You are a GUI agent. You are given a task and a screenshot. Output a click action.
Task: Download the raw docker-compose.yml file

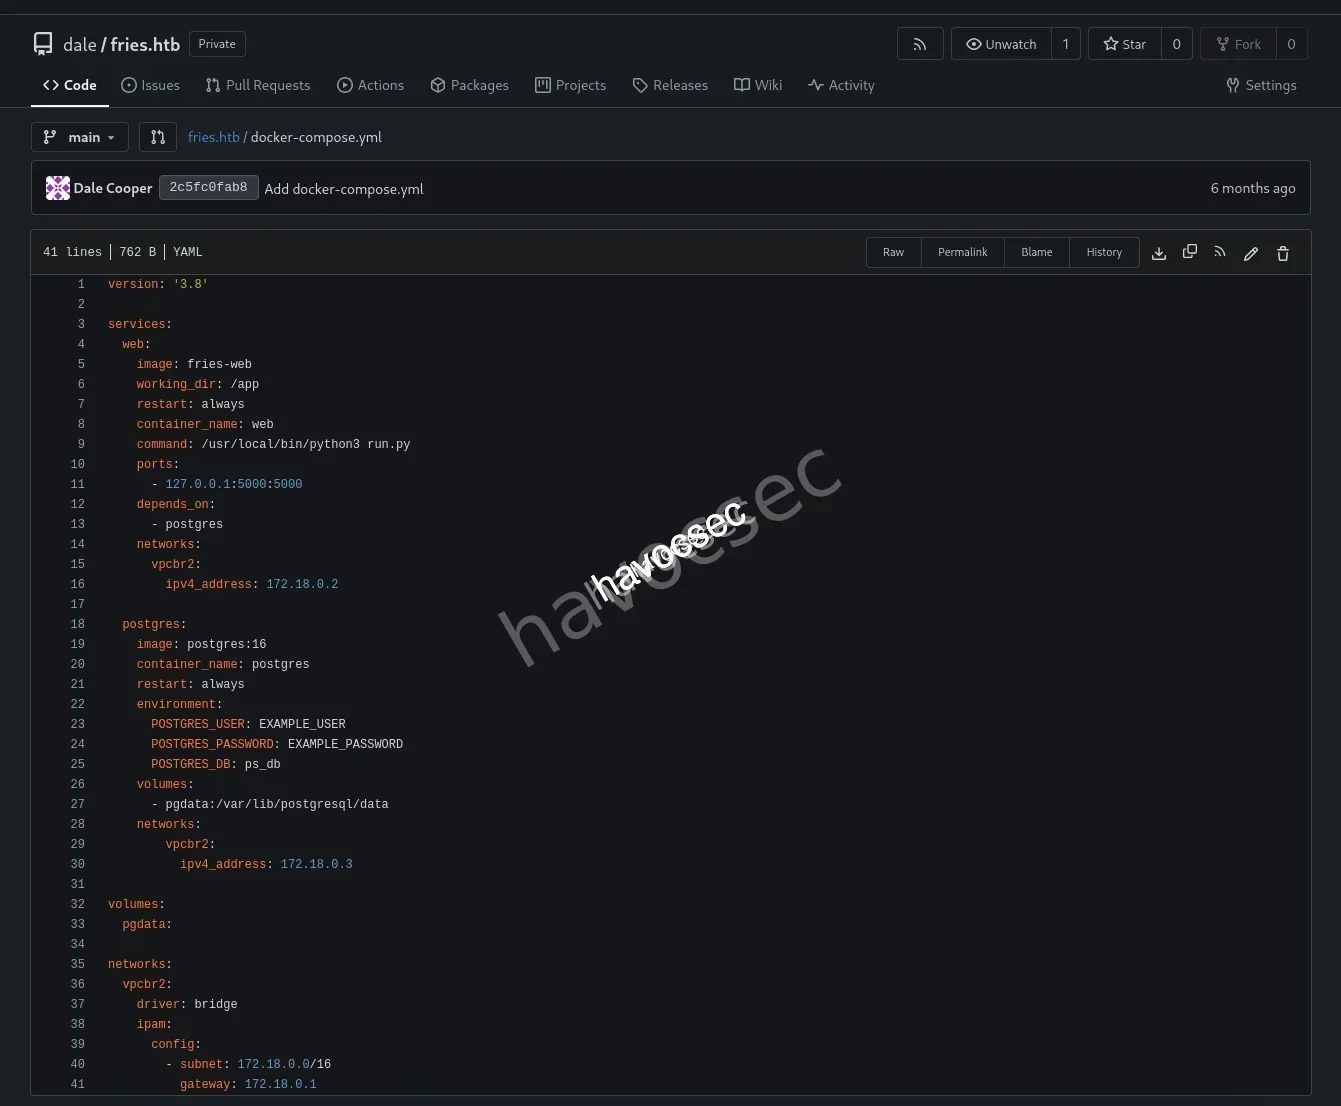pos(1158,252)
